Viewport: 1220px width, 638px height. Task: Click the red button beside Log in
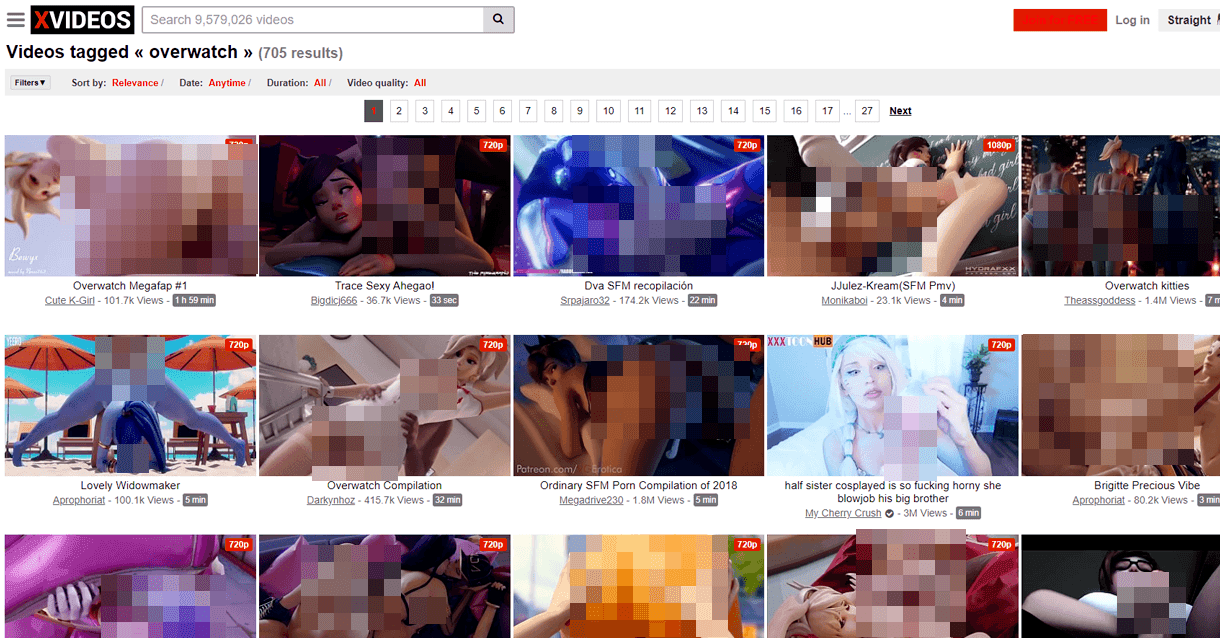click(x=1059, y=20)
